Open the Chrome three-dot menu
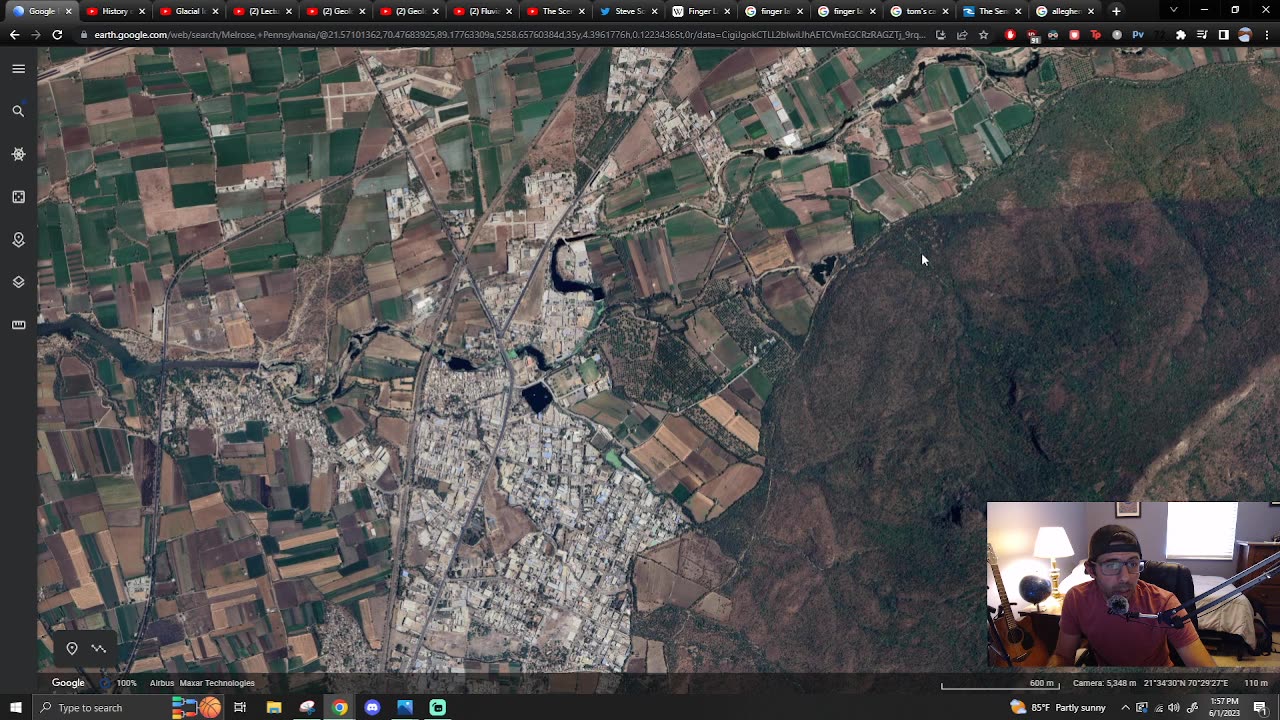Screen dimensions: 1280x720 click(1266, 35)
